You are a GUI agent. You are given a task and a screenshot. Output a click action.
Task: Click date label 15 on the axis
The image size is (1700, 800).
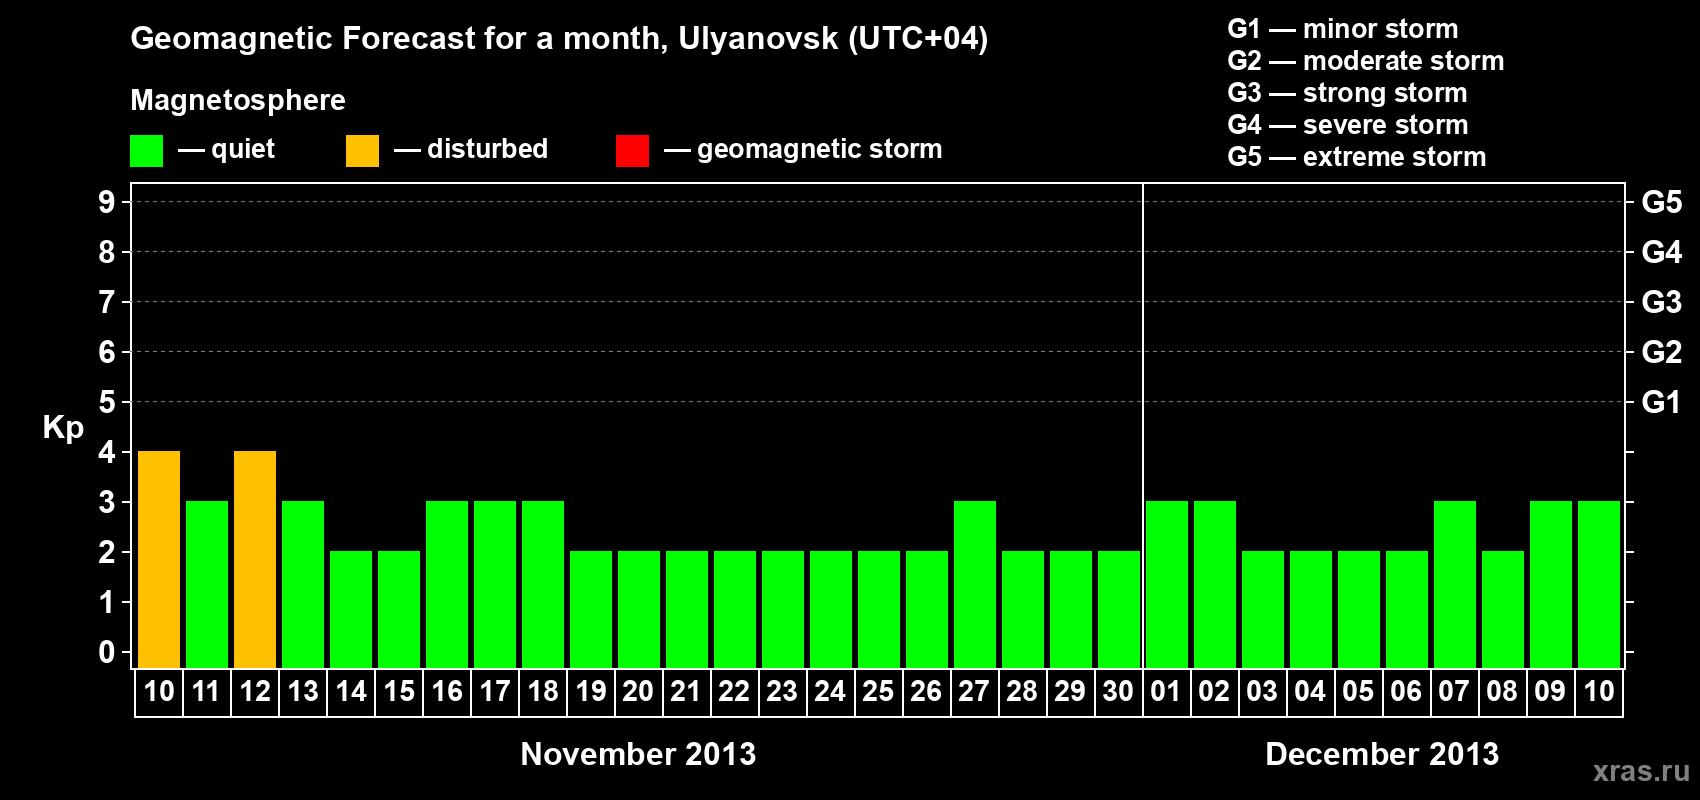click(x=399, y=691)
